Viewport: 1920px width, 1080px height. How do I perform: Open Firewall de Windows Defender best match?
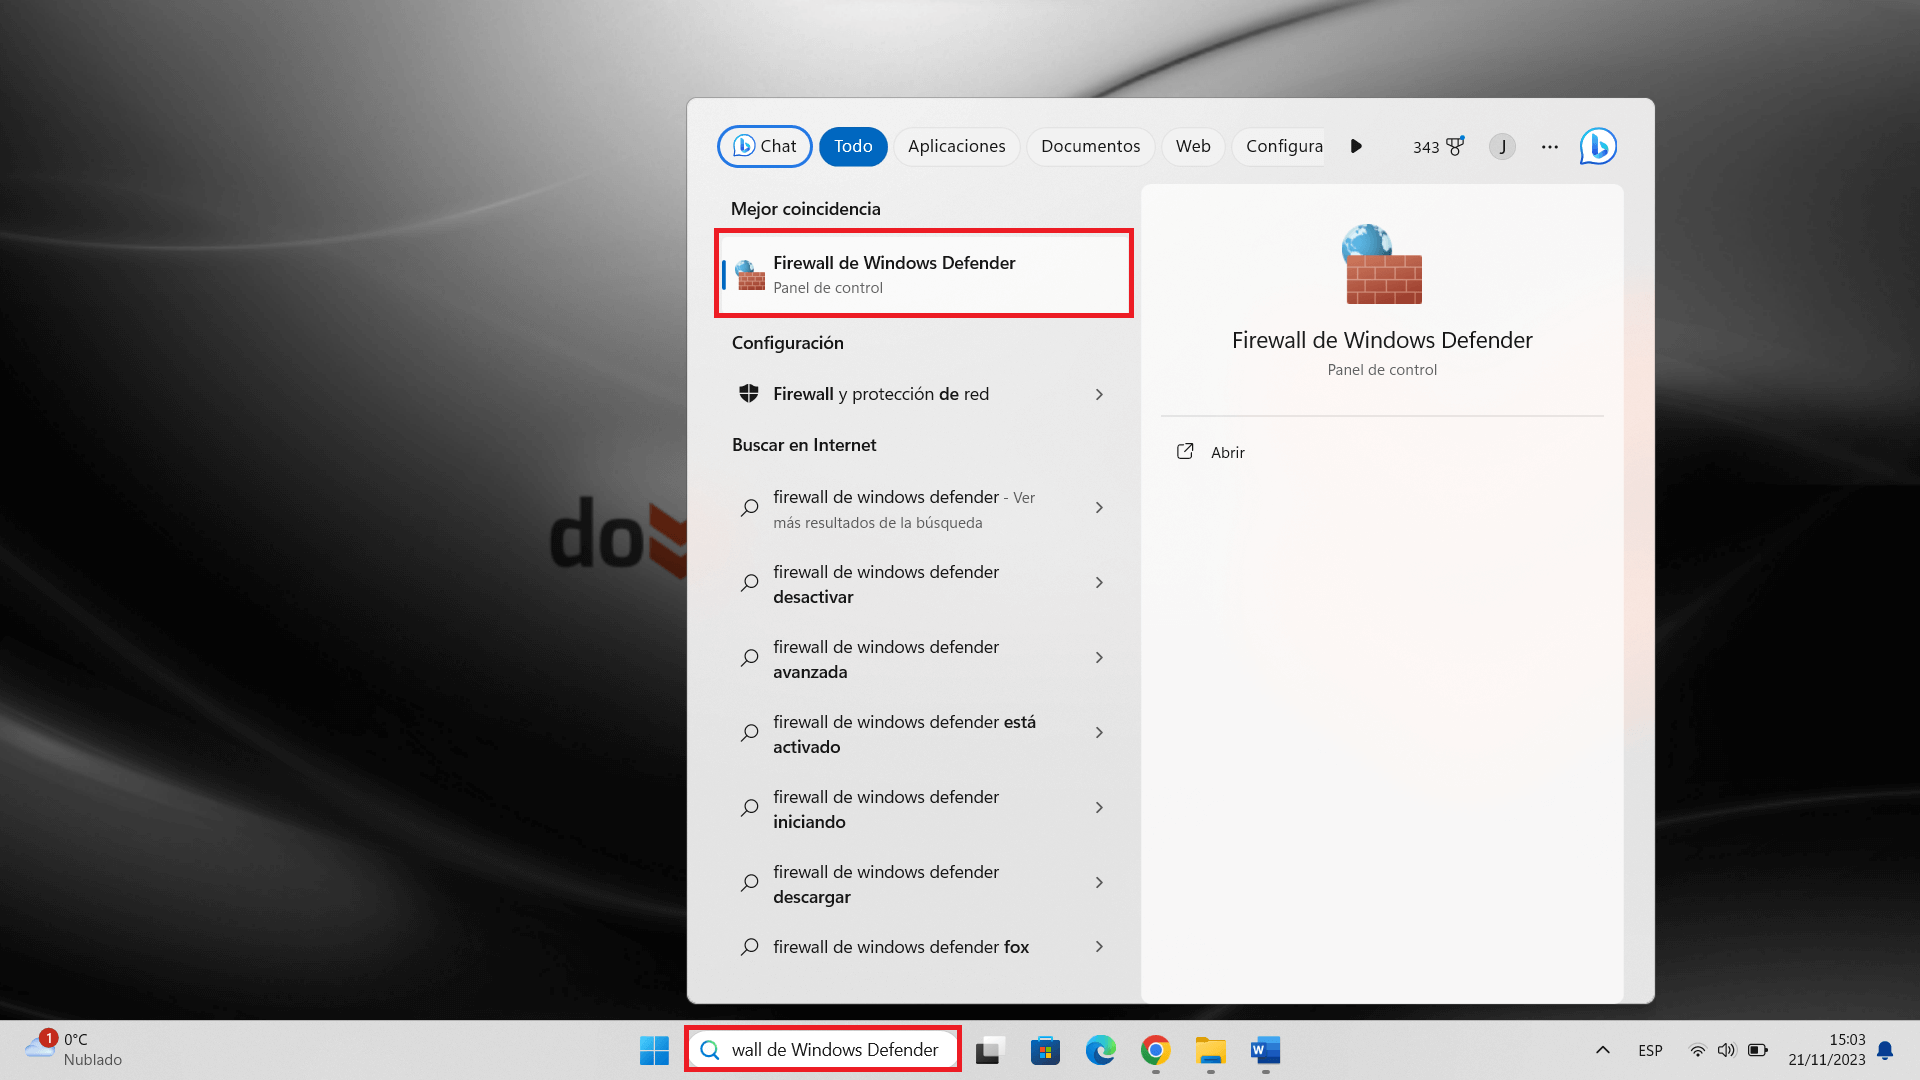(x=923, y=274)
